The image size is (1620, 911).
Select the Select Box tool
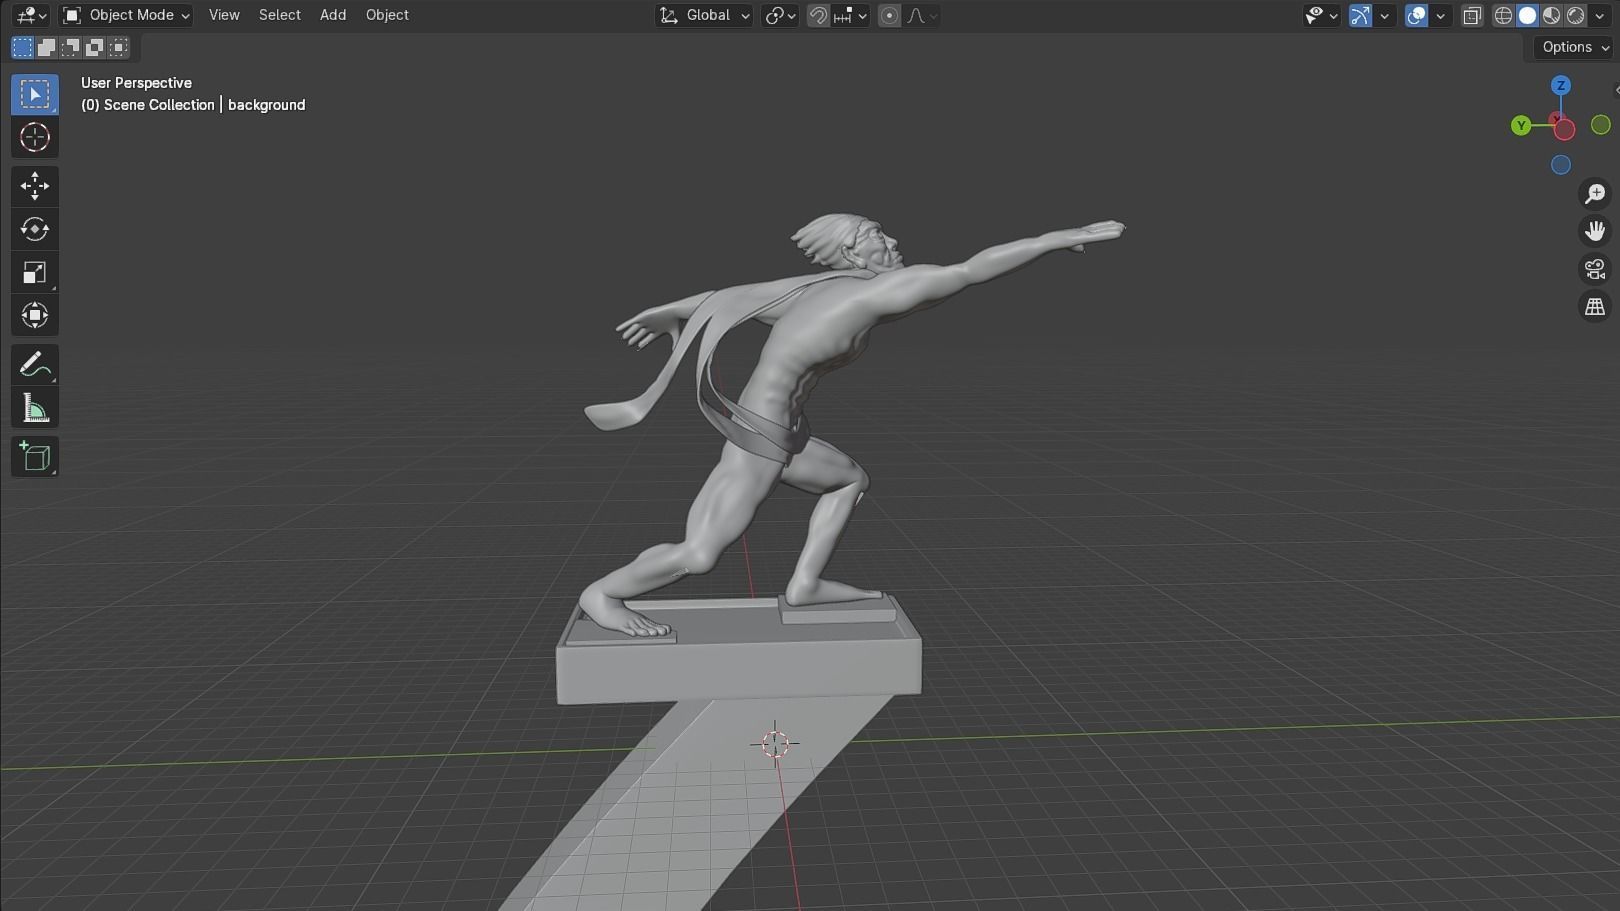tap(35, 94)
